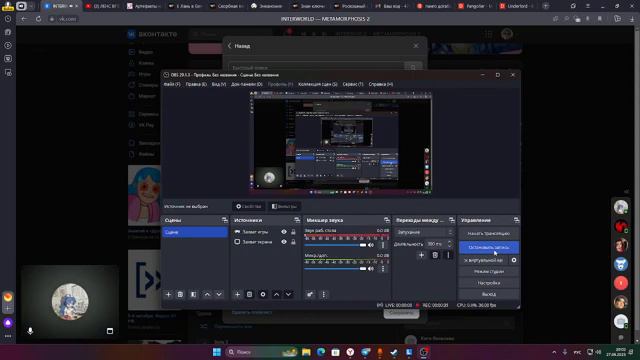640x360 pixels.
Task: Toggle the virtual camera button
Action: click(484, 260)
